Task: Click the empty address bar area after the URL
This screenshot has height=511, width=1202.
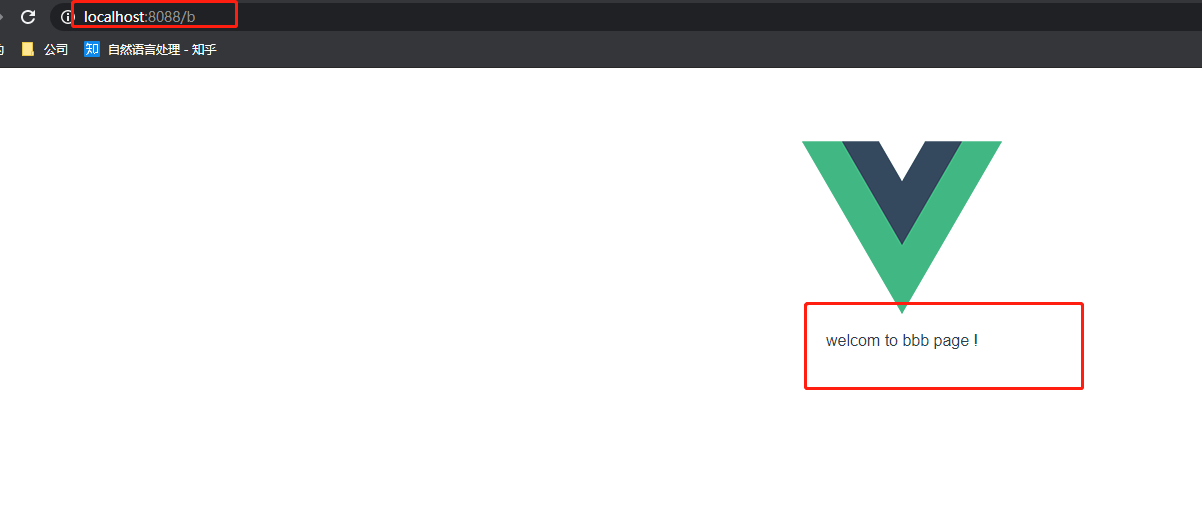Action: click(x=700, y=17)
